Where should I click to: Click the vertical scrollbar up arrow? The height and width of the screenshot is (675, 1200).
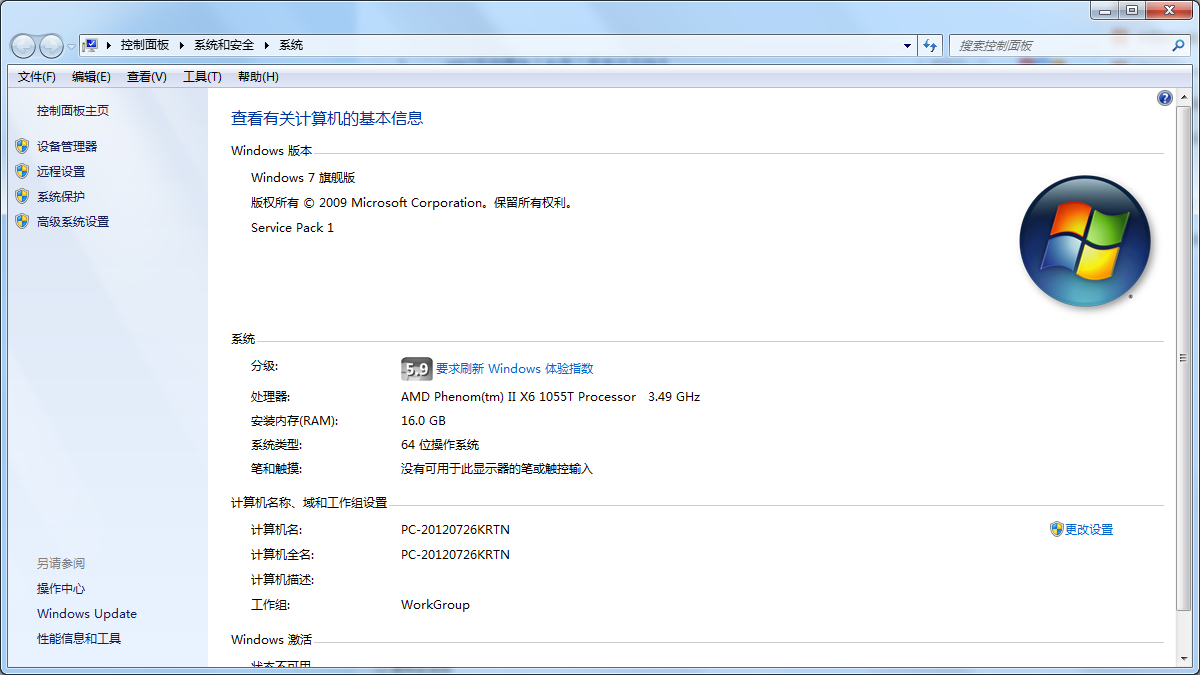[1184, 98]
